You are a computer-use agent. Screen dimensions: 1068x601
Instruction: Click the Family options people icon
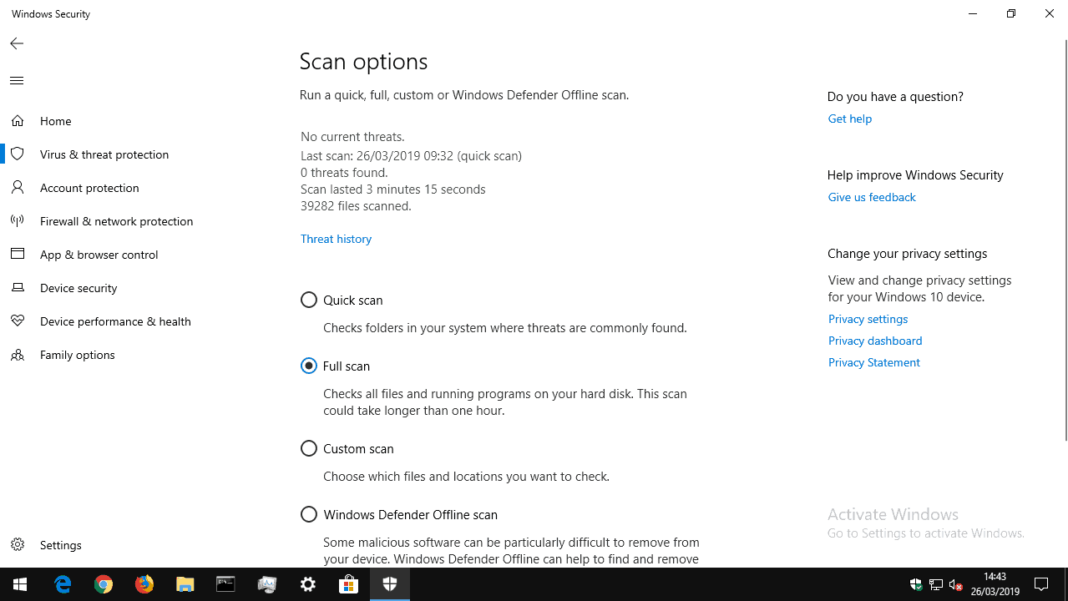[x=17, y=355]
